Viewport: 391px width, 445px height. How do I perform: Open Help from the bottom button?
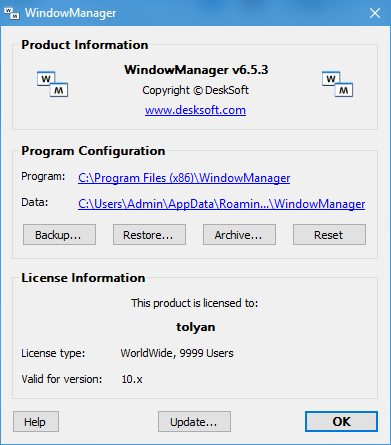(36, 422)
